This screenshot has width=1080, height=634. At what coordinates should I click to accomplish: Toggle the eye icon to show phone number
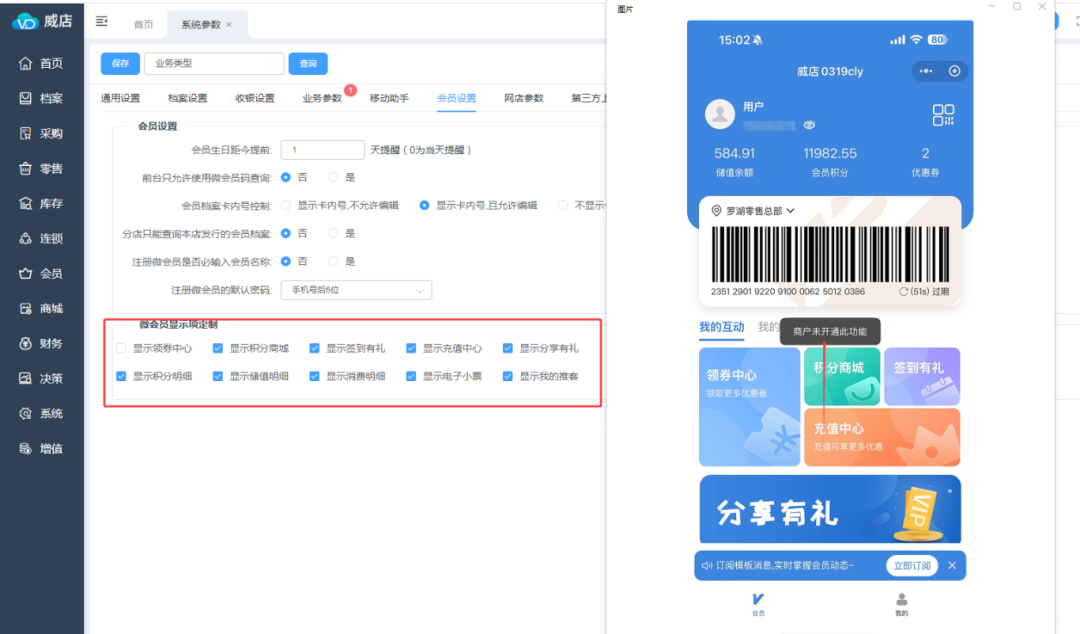coord(809,125)
